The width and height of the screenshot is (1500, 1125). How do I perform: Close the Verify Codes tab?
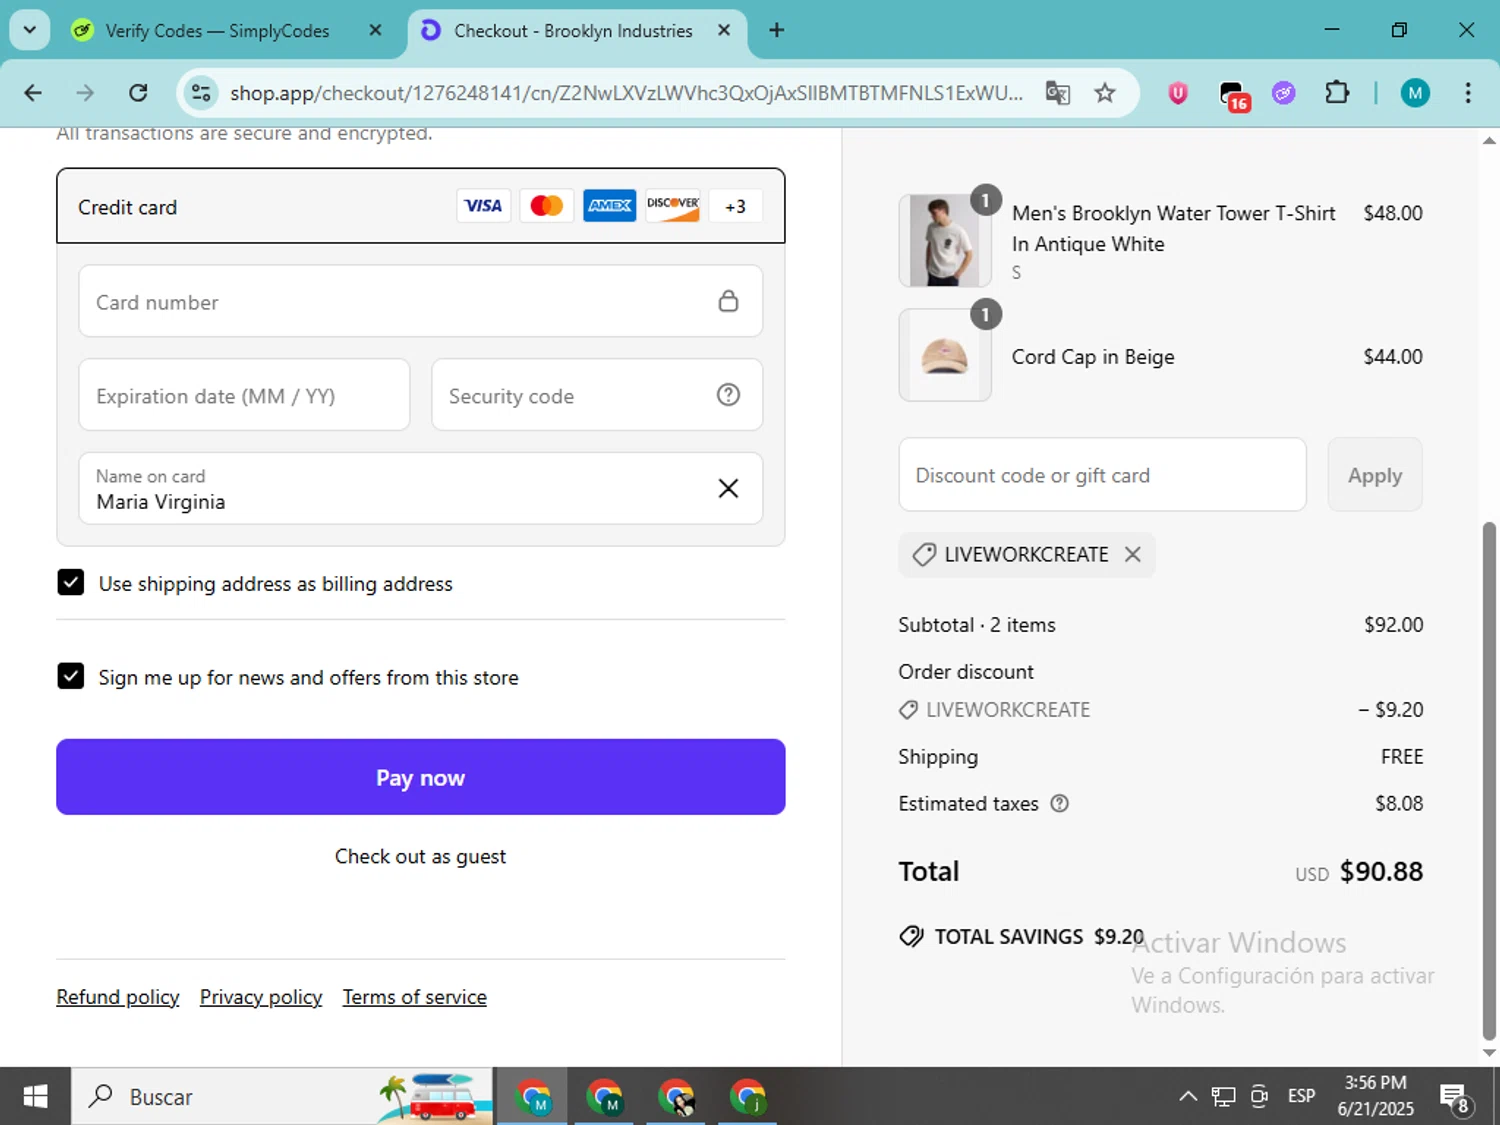click(x=376, y=30)
